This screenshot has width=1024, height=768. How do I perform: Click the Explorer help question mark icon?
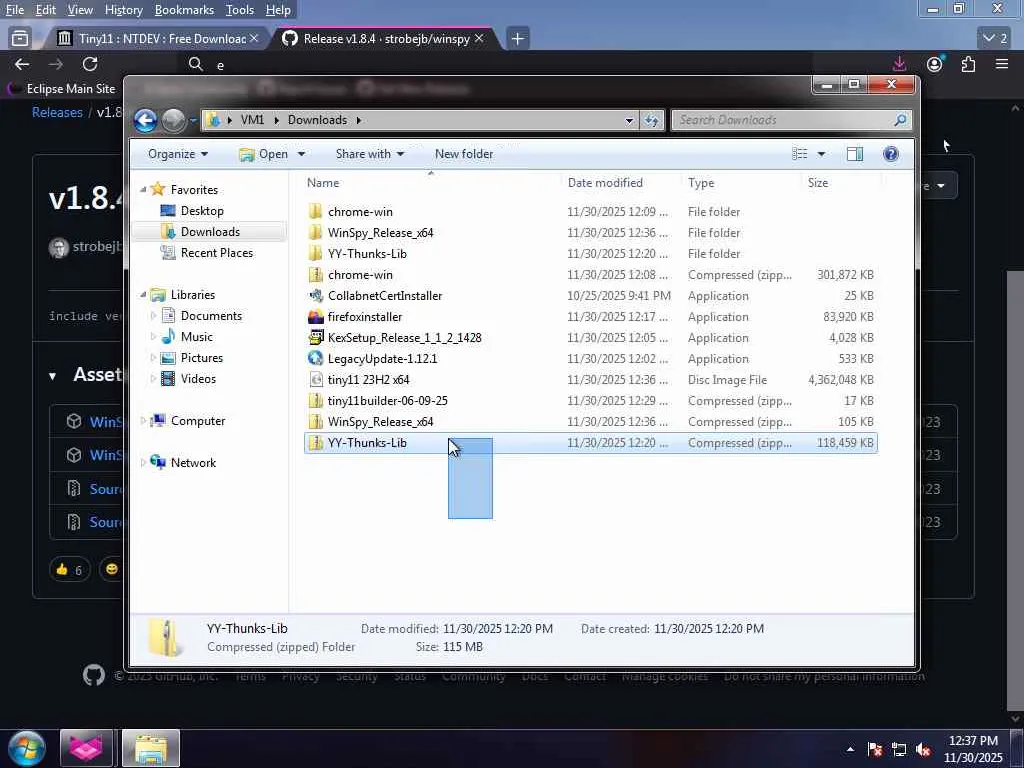click(890, 154)
